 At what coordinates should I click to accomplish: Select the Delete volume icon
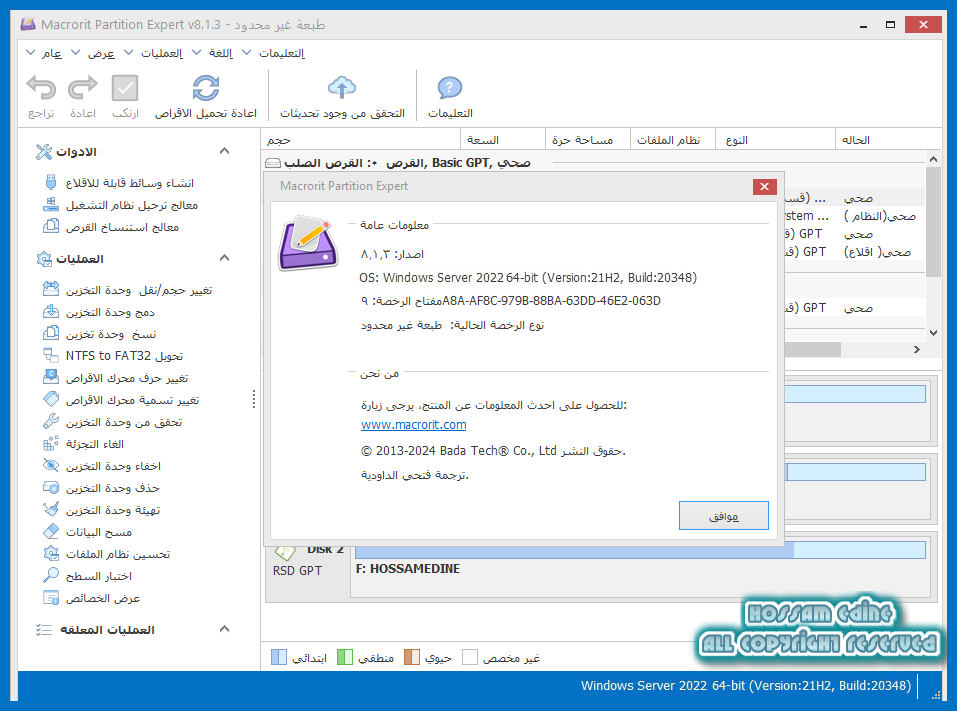[51, 487]
